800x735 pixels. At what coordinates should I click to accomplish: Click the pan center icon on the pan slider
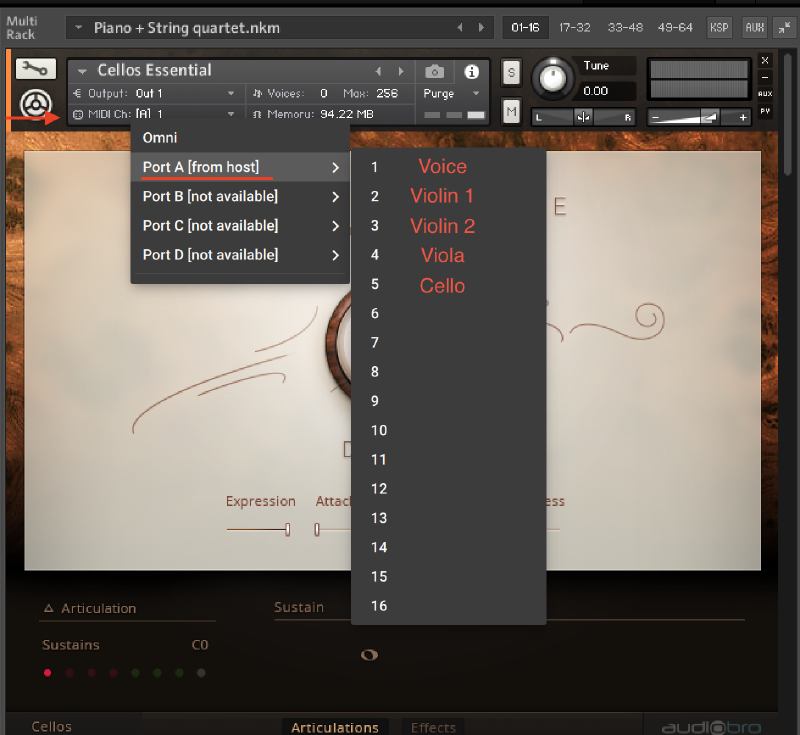coord(583,117)
